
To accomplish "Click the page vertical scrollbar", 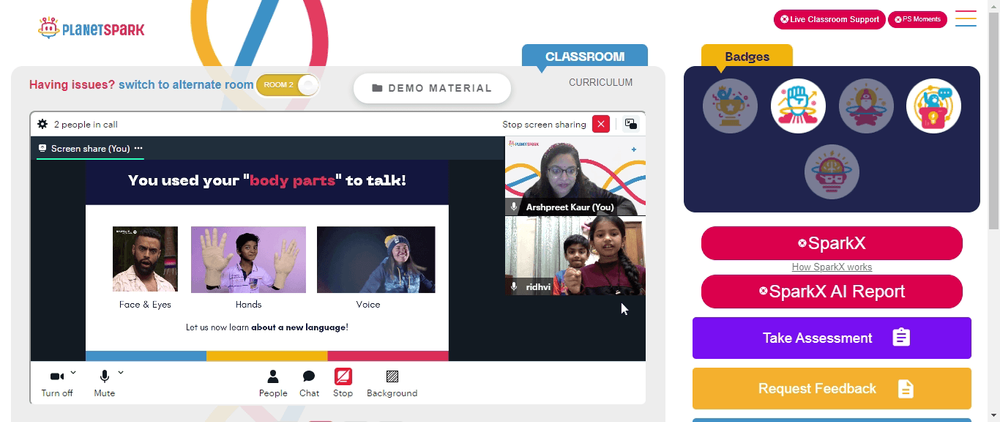I will (994, 119).
